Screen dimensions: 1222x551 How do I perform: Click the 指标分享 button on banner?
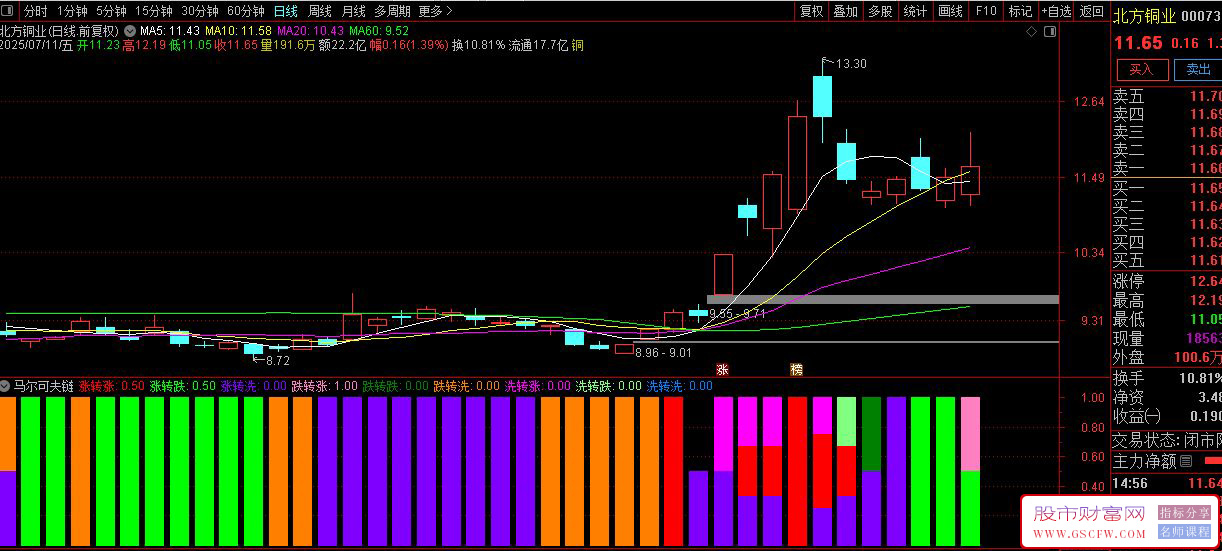click(1185, 513)
